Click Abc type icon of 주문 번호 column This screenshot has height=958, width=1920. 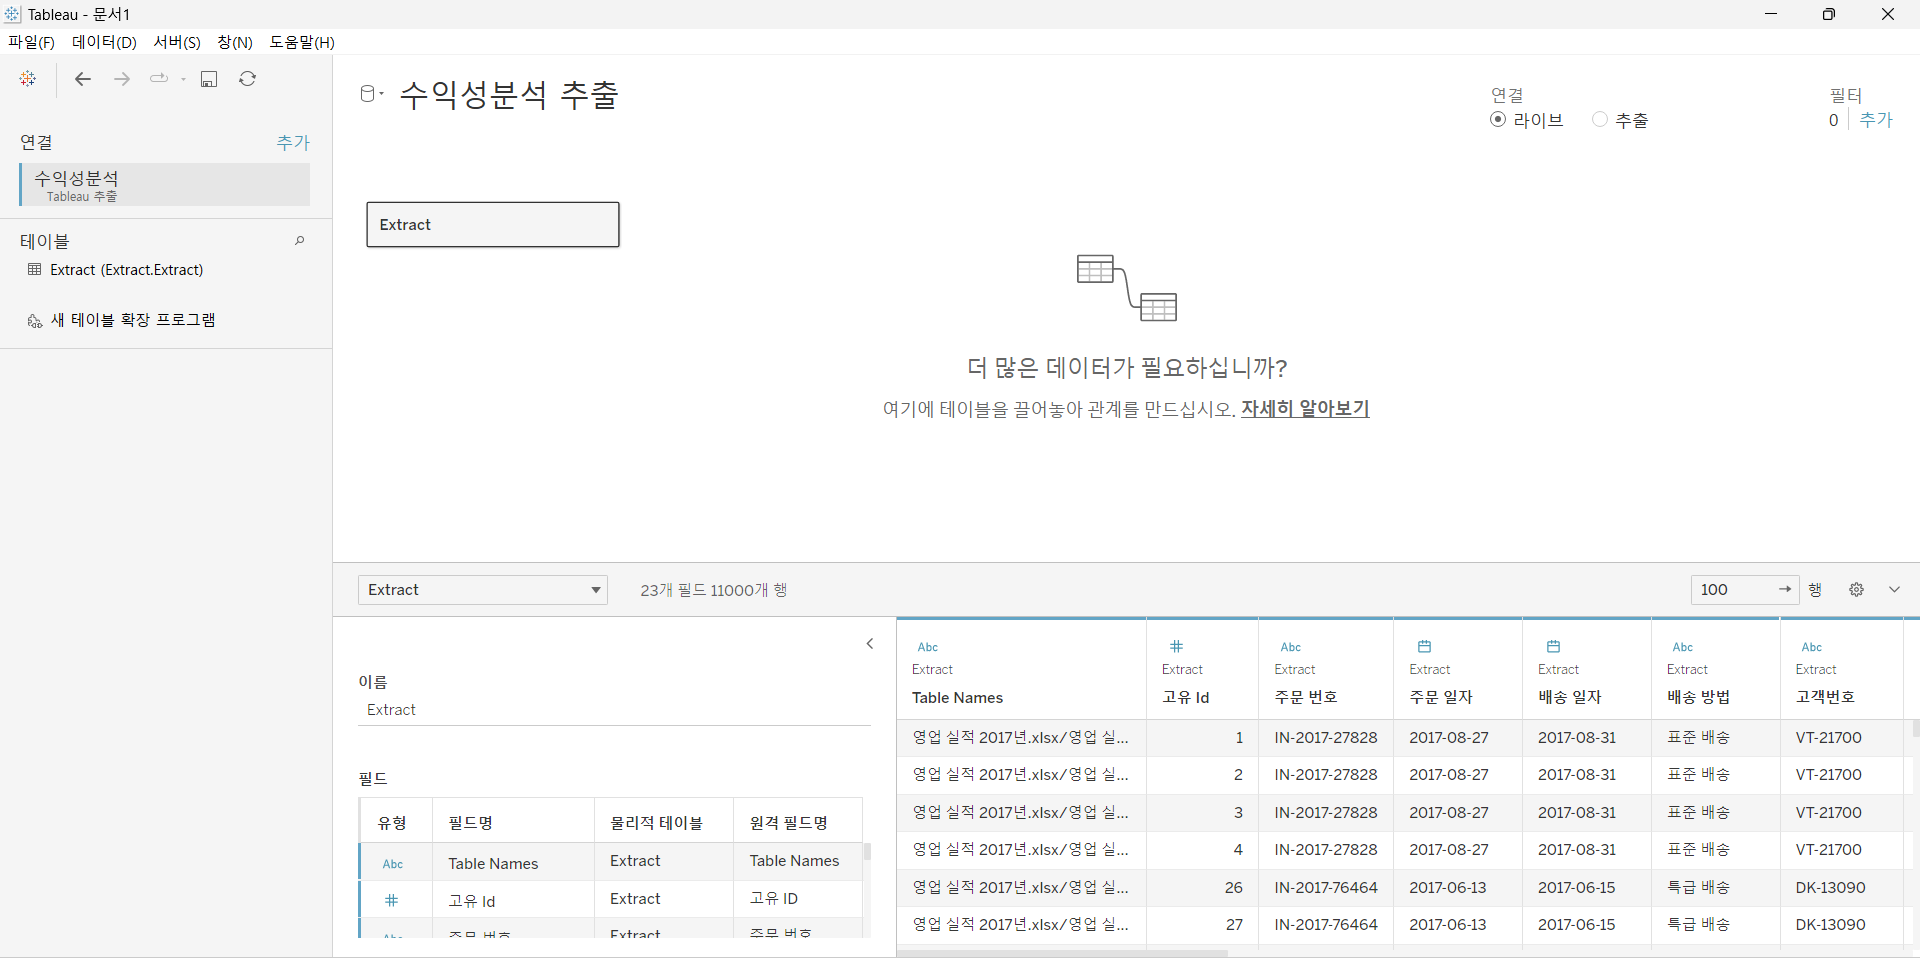click(x=1291, y=647)
